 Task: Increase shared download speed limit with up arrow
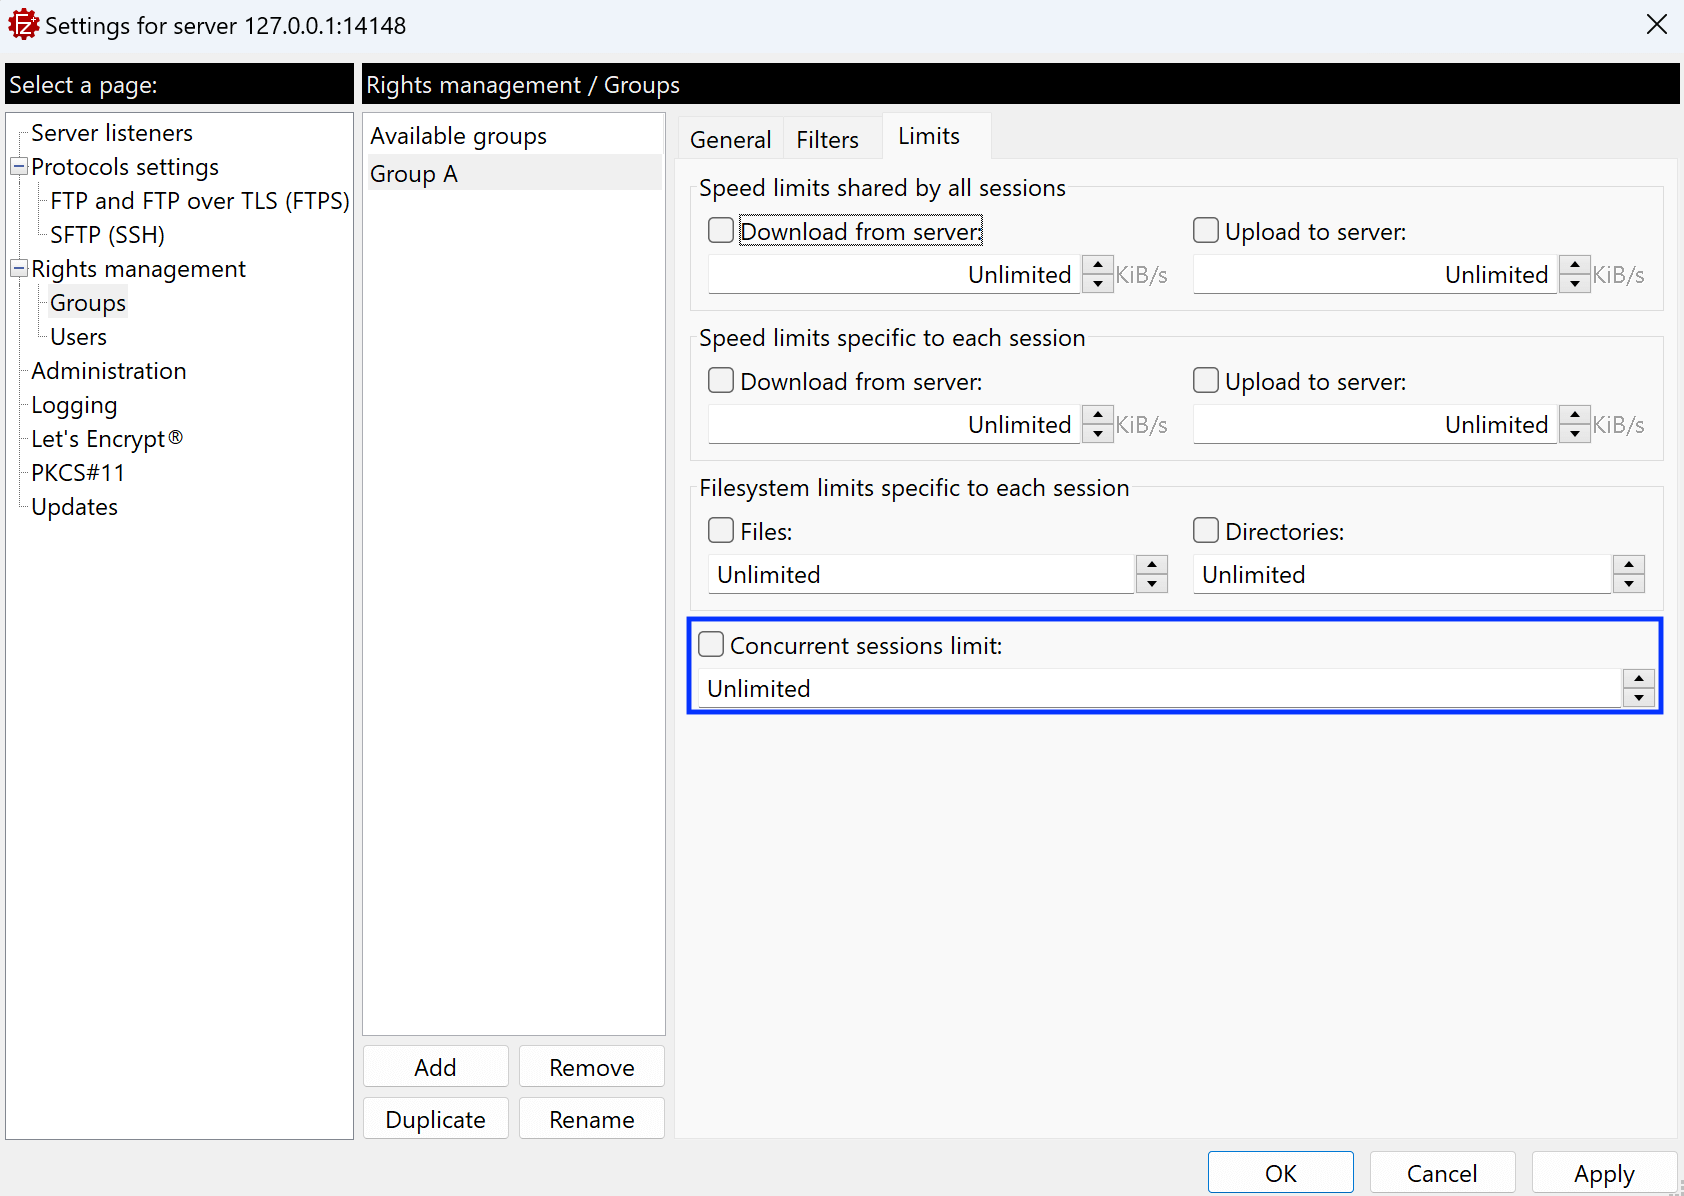[1098, 265]
